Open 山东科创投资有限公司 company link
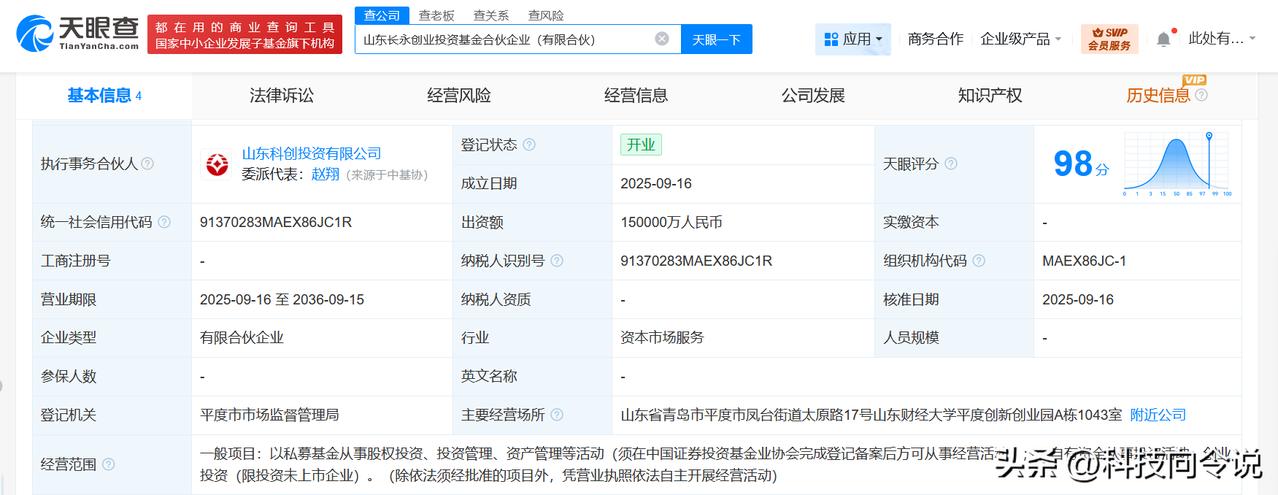This screenshot has width=1278, height=495. point(312,153)
